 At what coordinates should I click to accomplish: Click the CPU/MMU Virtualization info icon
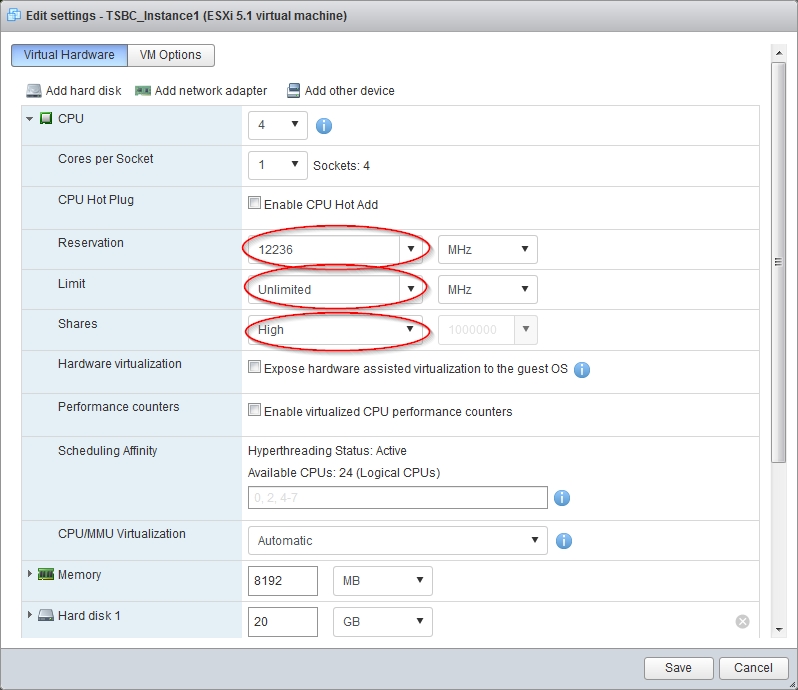[x=563, y=541]
